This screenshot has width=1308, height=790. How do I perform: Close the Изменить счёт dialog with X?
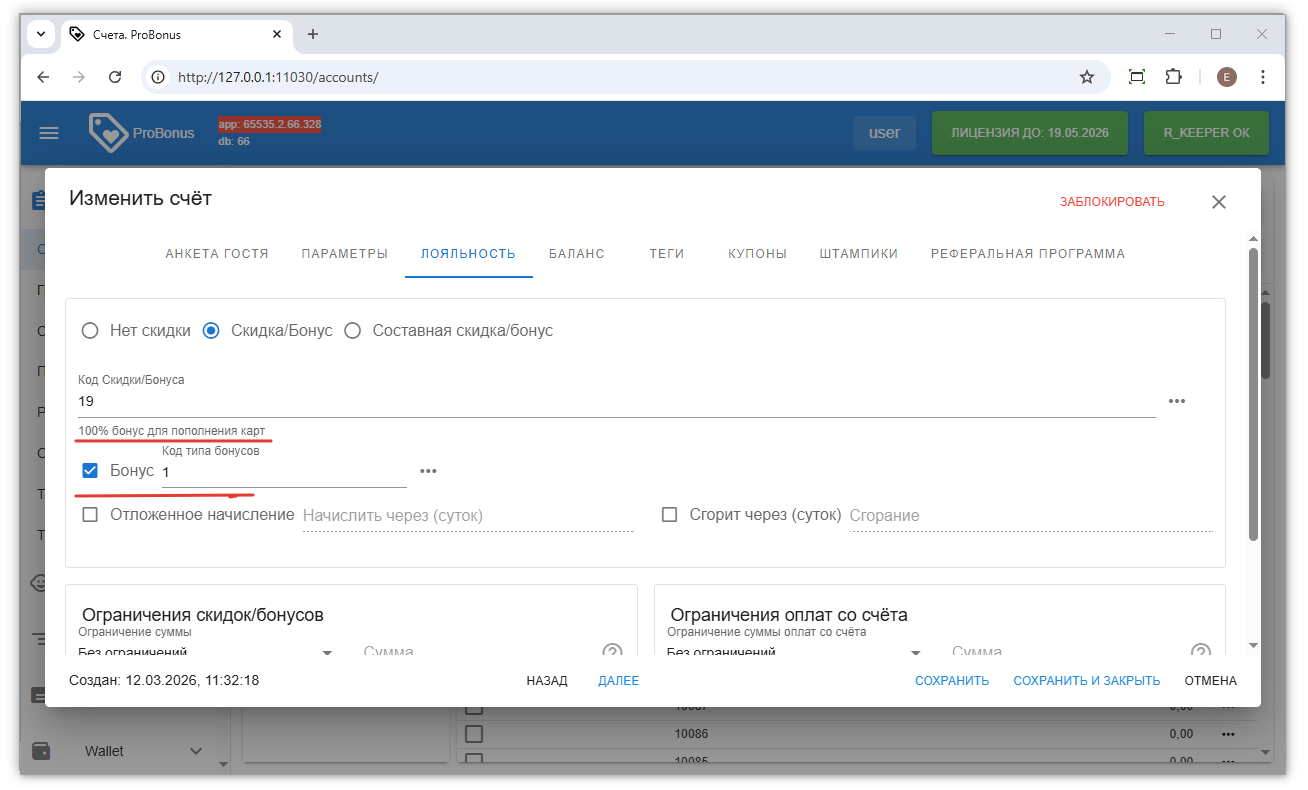click(x=1218, y=202)
